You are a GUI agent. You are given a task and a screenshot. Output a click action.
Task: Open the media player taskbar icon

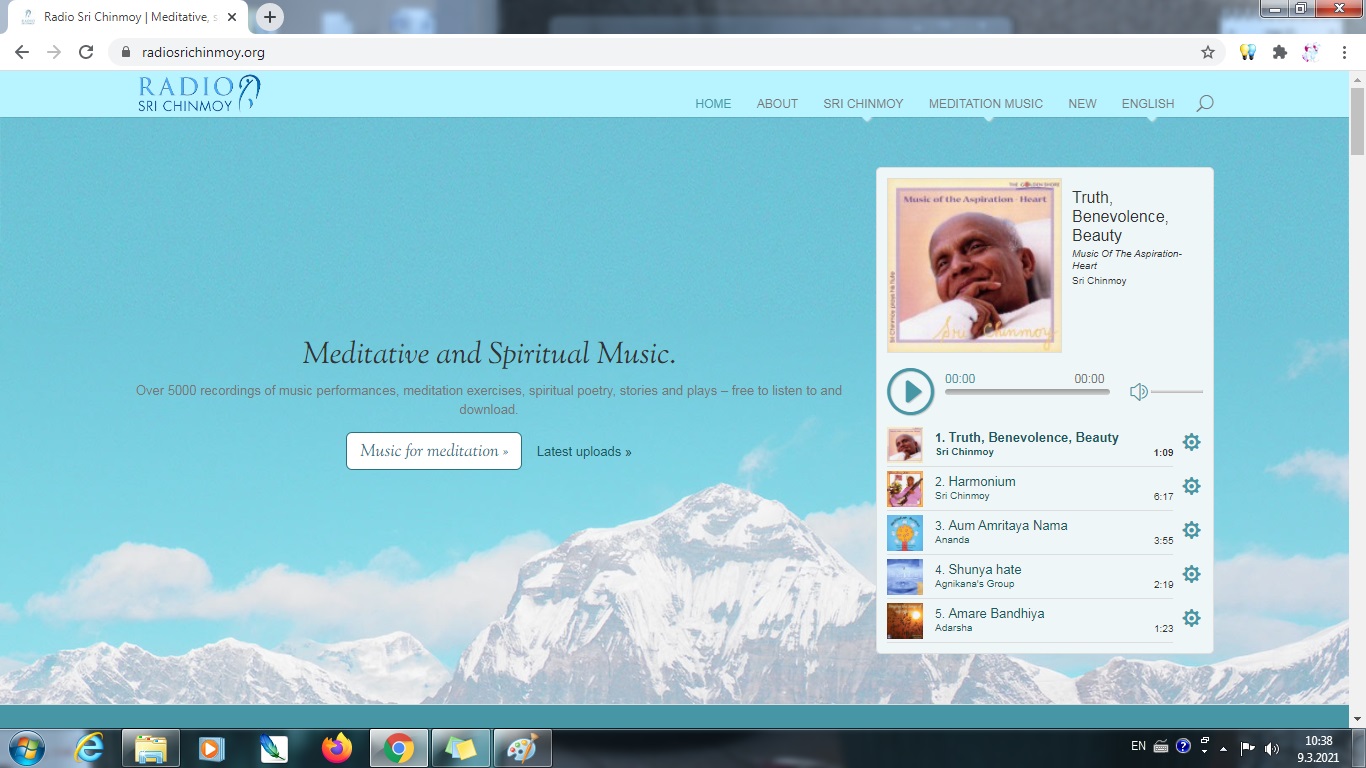click(x=211, y=748)
